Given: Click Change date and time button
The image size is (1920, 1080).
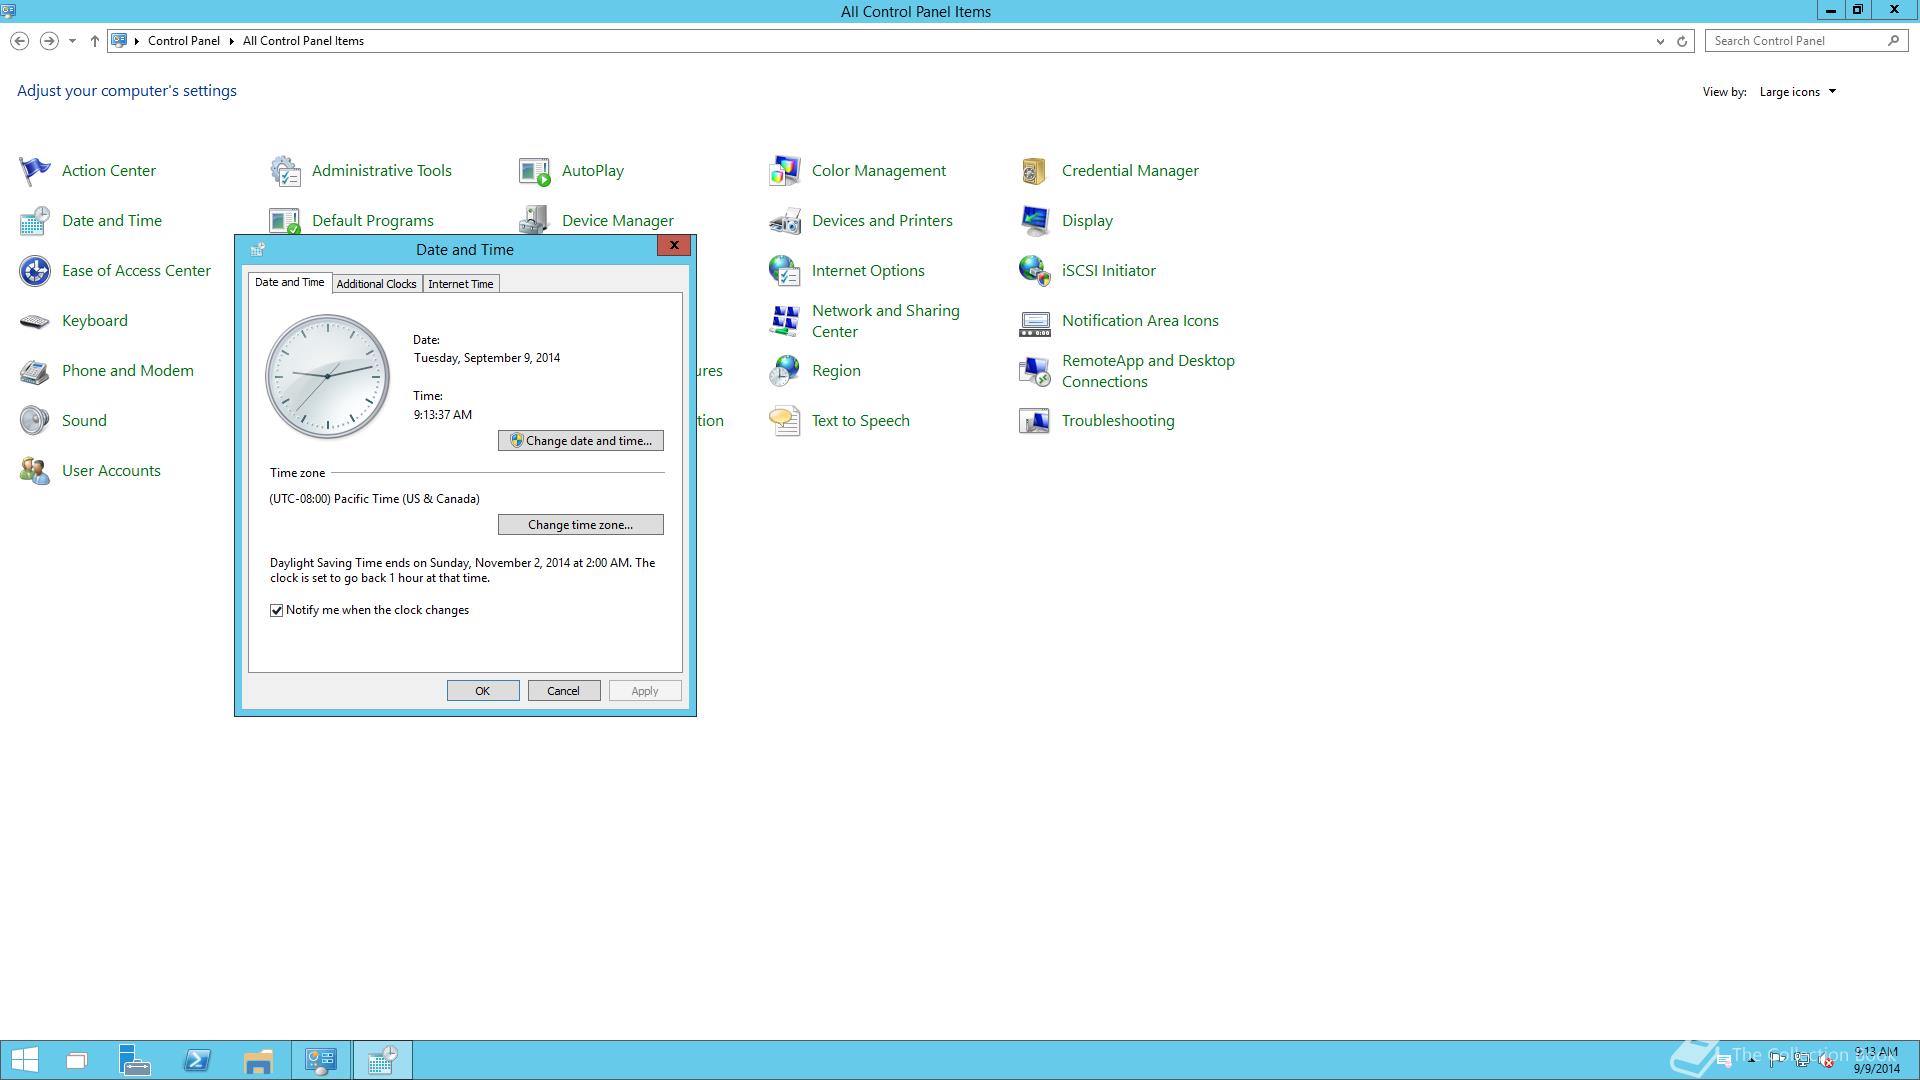Looking at the screenshot, I should [x=581, y=441].
